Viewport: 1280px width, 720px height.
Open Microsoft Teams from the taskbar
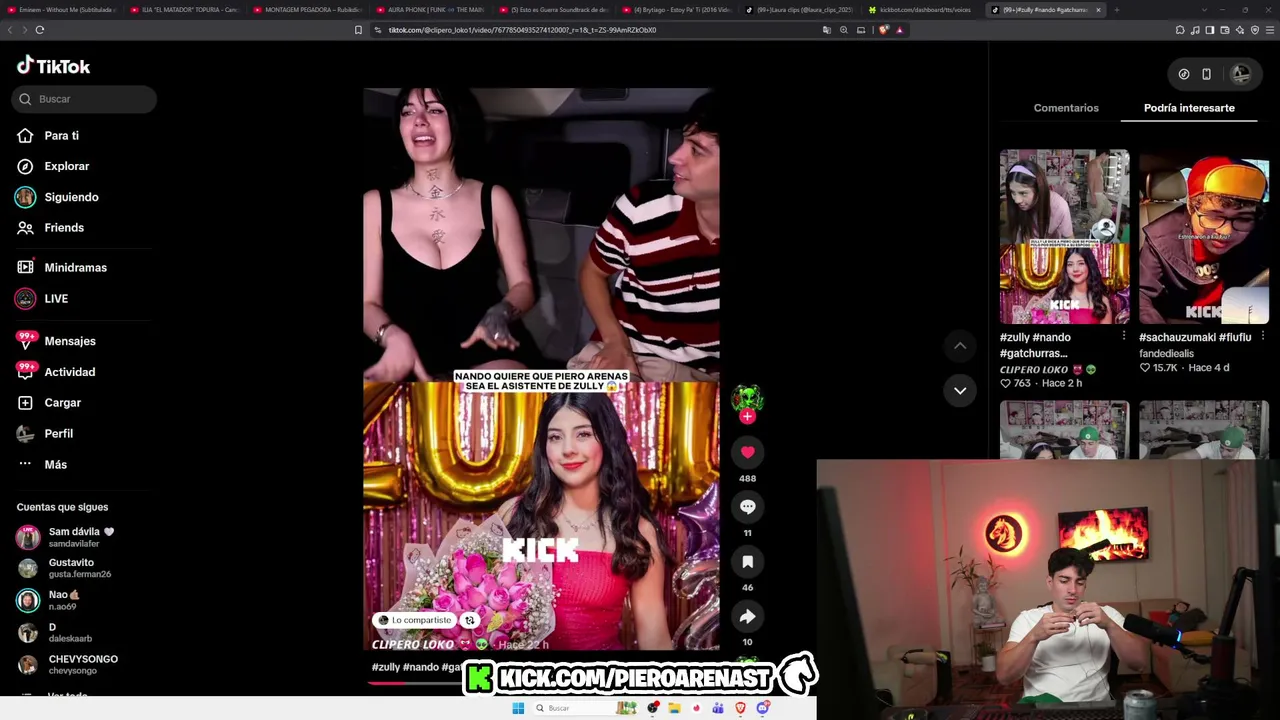pyautogui.click(x=718, y=709)
